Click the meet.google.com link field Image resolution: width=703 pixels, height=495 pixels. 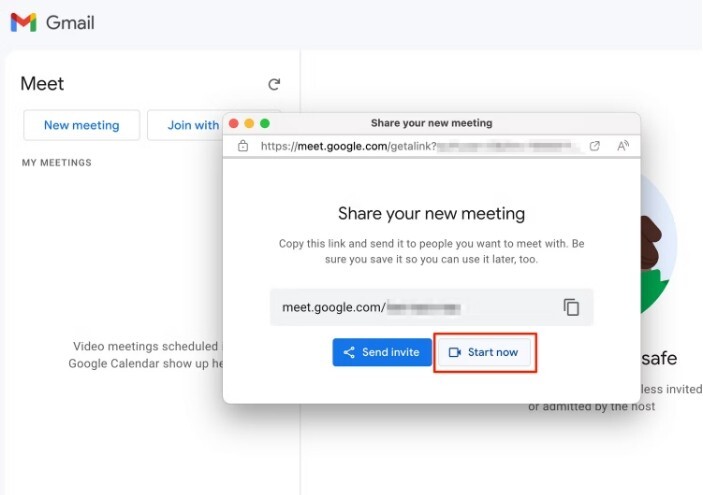pyautogui.click(x=431, y=307)
